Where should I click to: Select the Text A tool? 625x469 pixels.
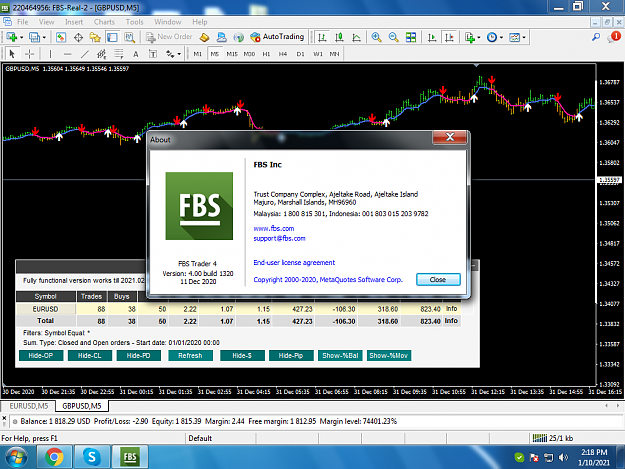click(136, 54)
